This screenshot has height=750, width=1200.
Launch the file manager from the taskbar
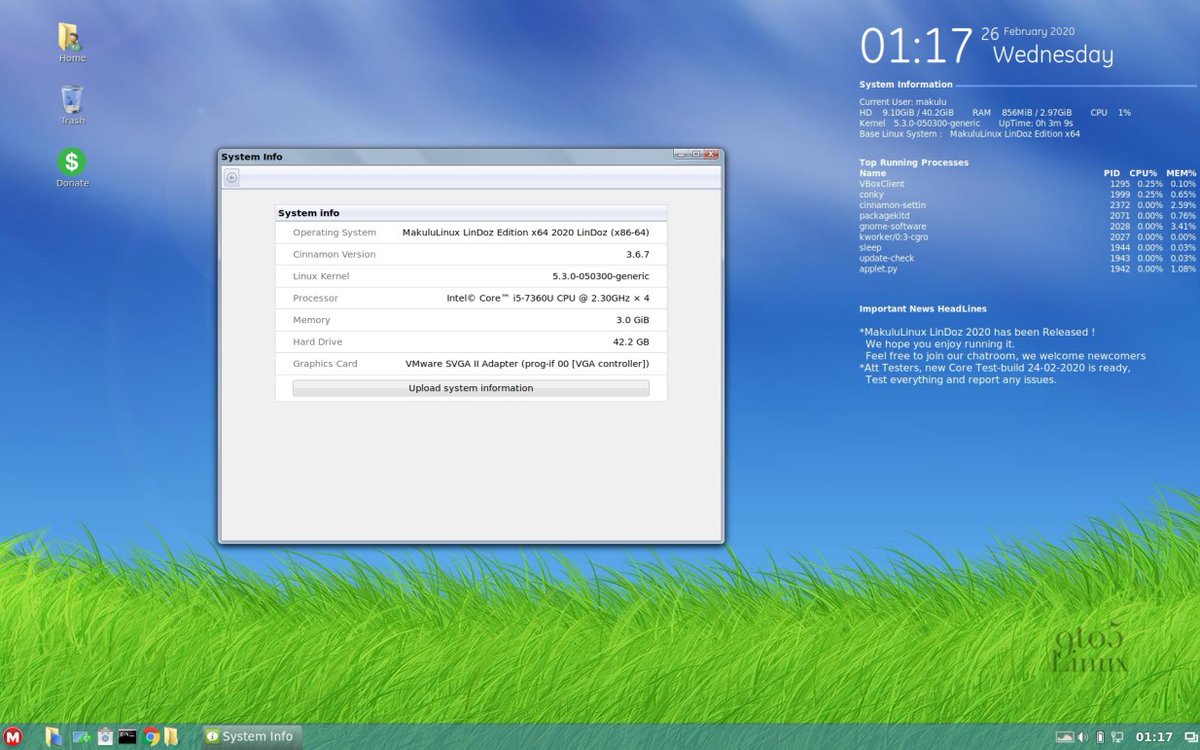pos(53,737)
